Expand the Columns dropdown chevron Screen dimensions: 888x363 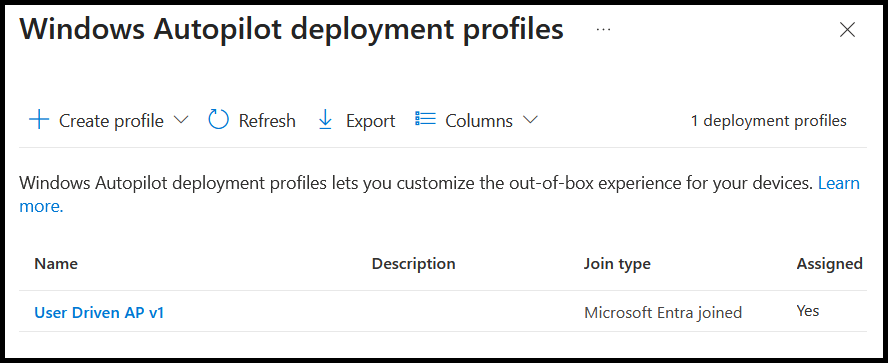coord(530,120)
